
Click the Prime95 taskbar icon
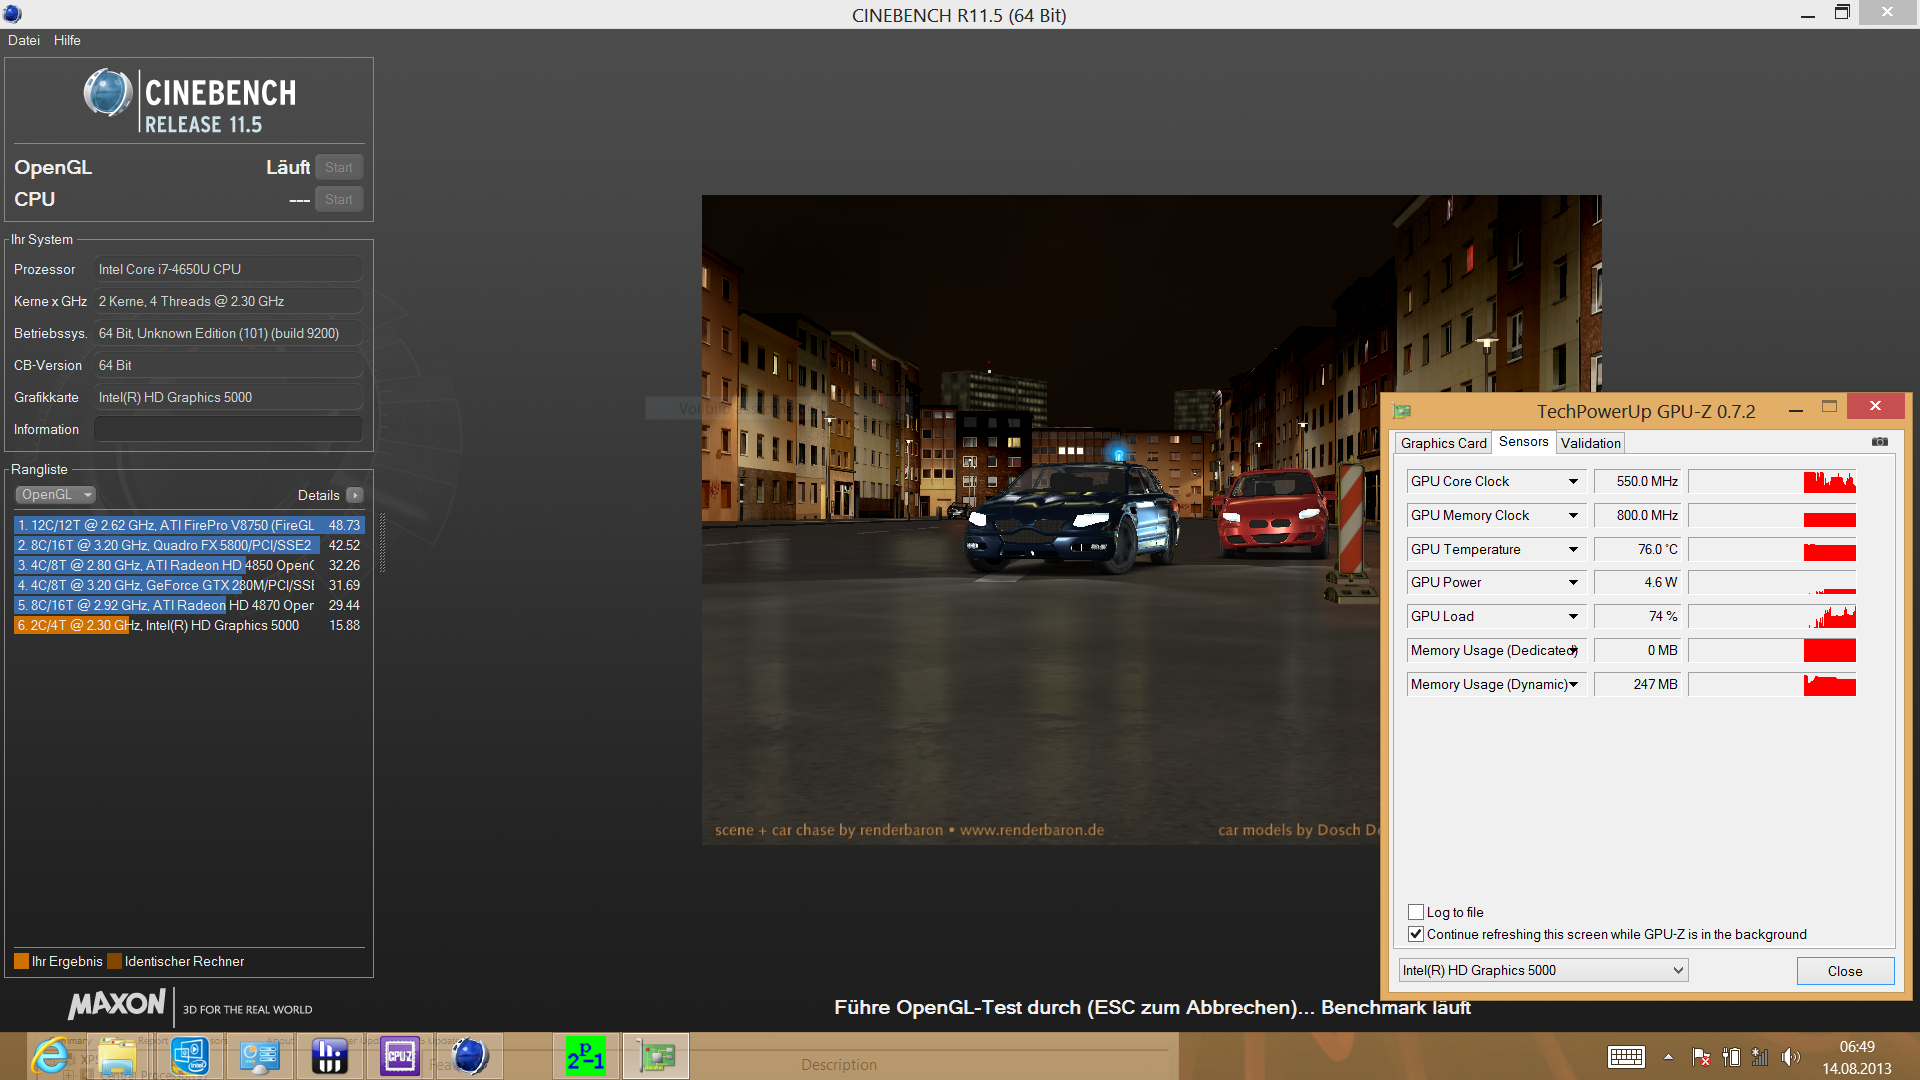coord(585,1056)
